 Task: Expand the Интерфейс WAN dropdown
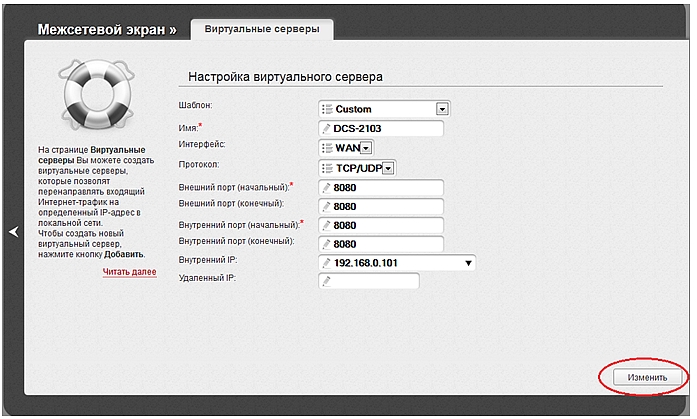[x=366, y=148]
